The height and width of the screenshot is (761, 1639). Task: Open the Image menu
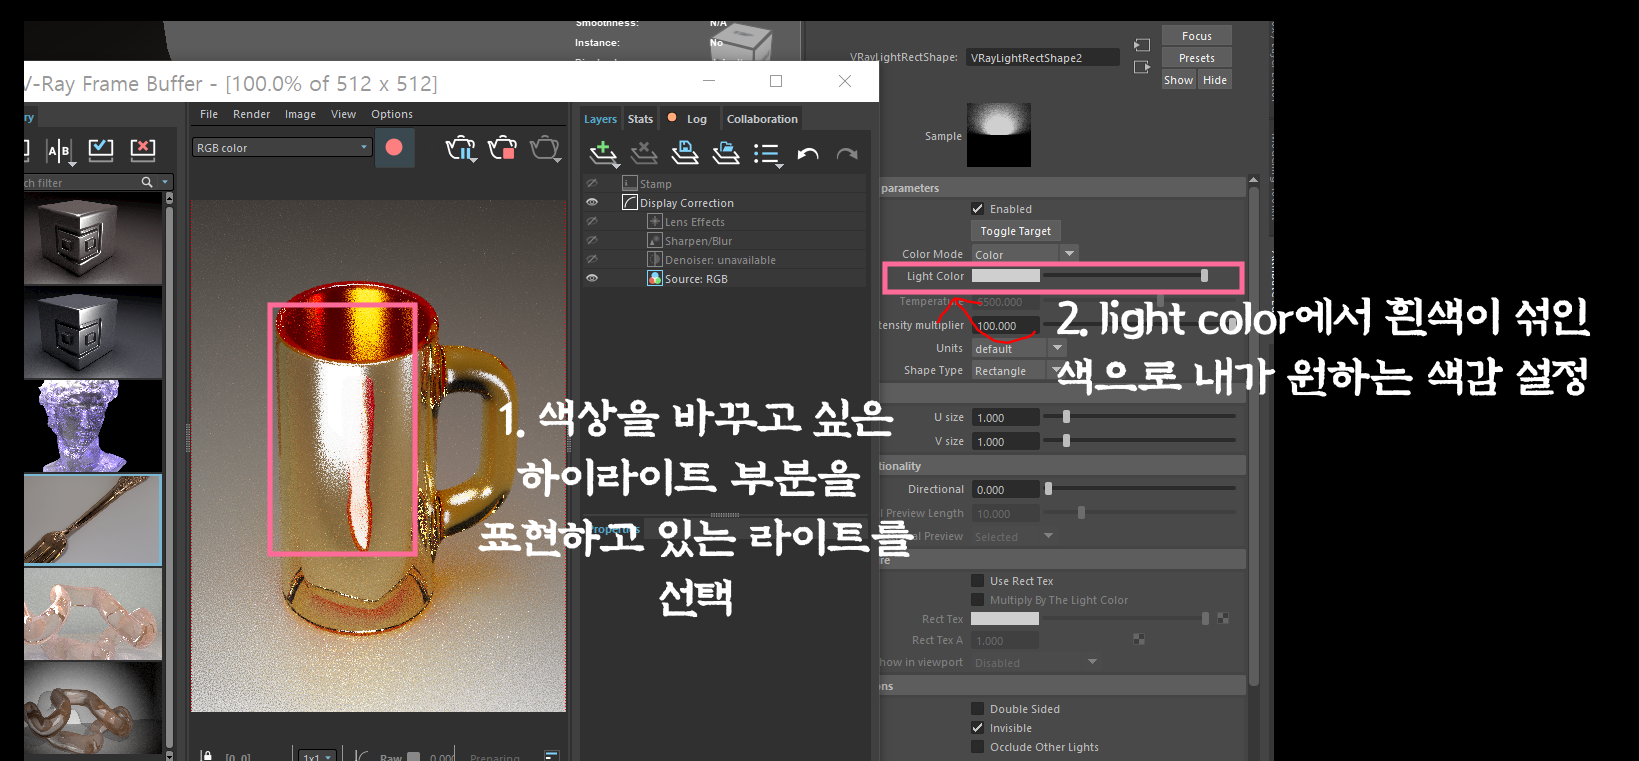coord(300,114)
